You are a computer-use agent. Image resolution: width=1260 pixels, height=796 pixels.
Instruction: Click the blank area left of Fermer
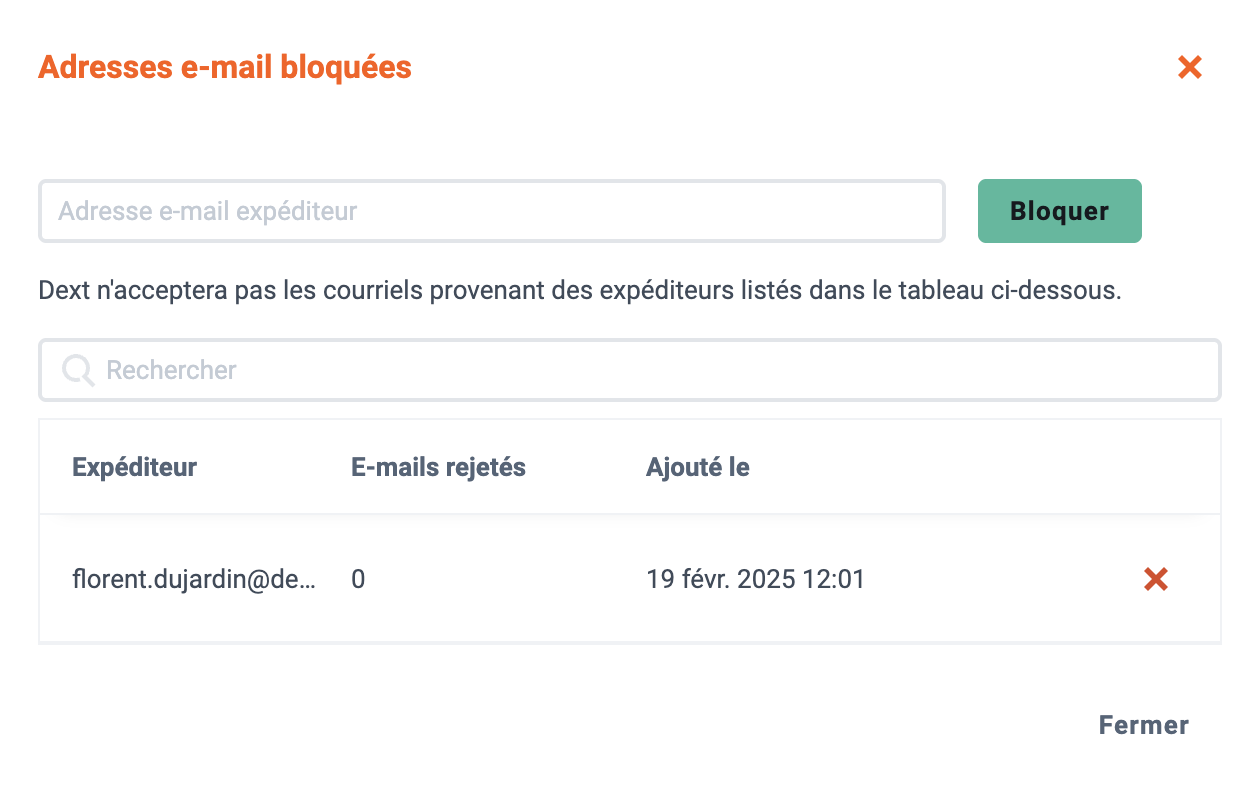point(560,725)
